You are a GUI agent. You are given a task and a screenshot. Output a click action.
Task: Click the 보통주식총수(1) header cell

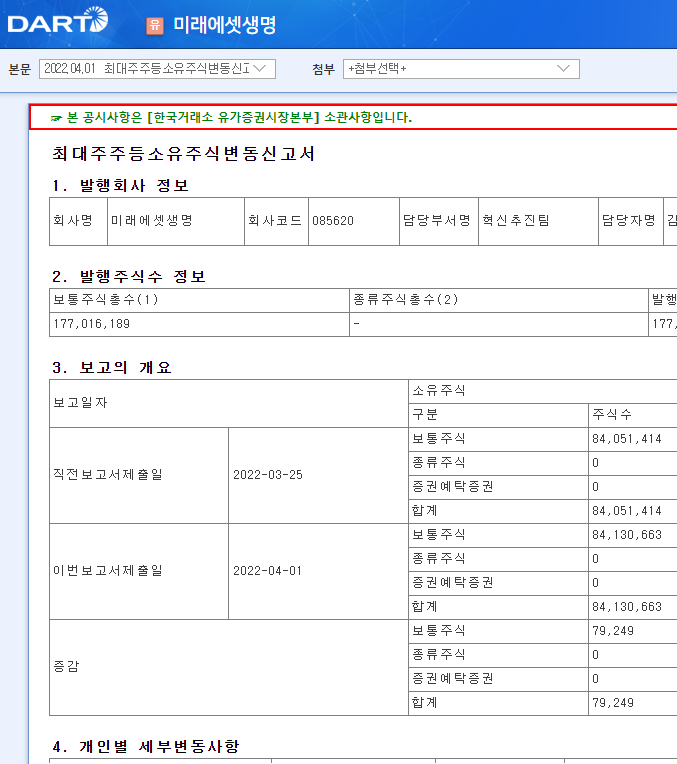[199, 300]
